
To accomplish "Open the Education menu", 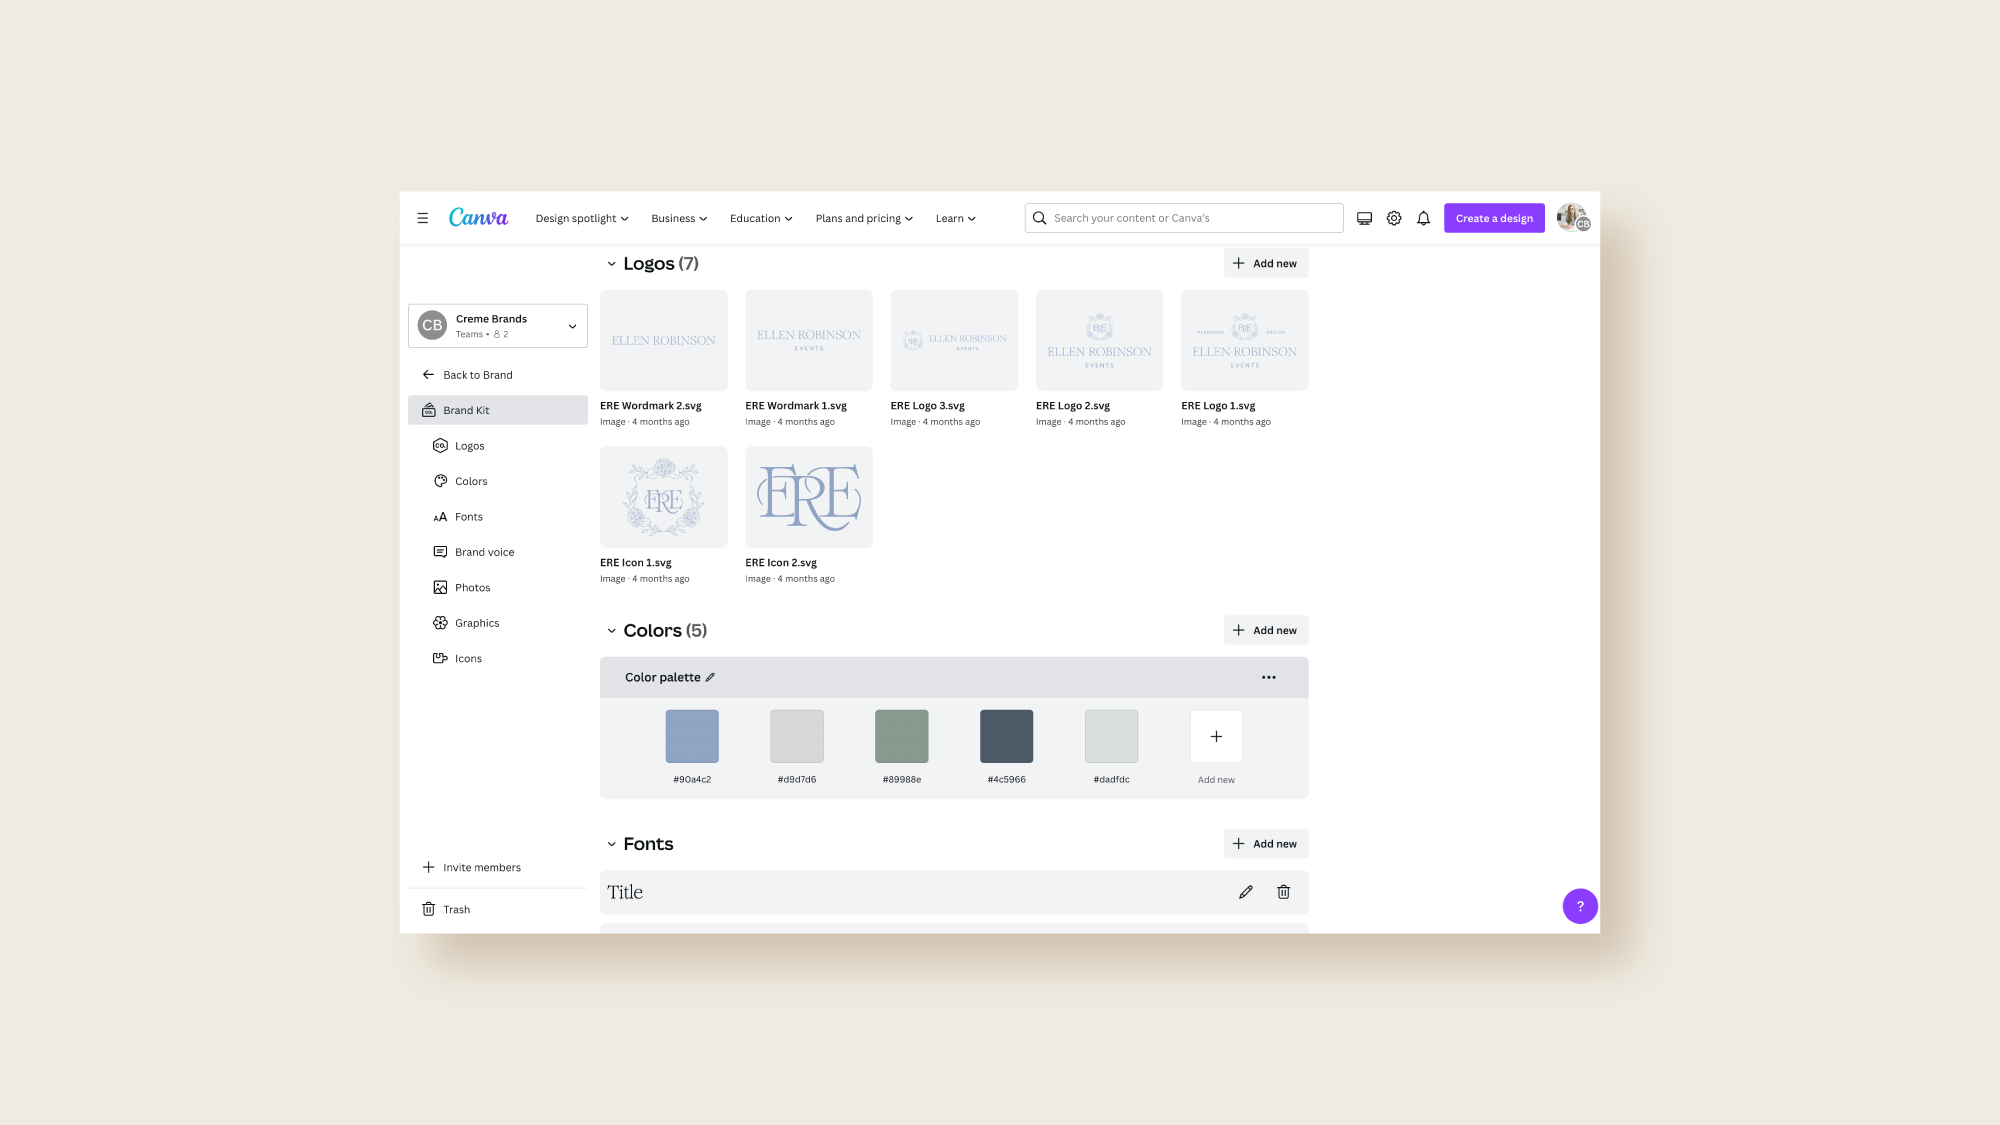I will click(x=760, y=218).
